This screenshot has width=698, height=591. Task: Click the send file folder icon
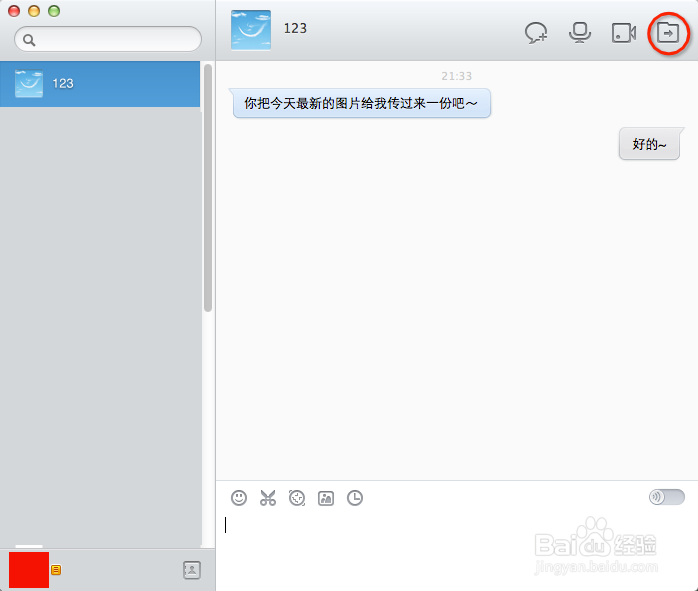pos(668,32)
